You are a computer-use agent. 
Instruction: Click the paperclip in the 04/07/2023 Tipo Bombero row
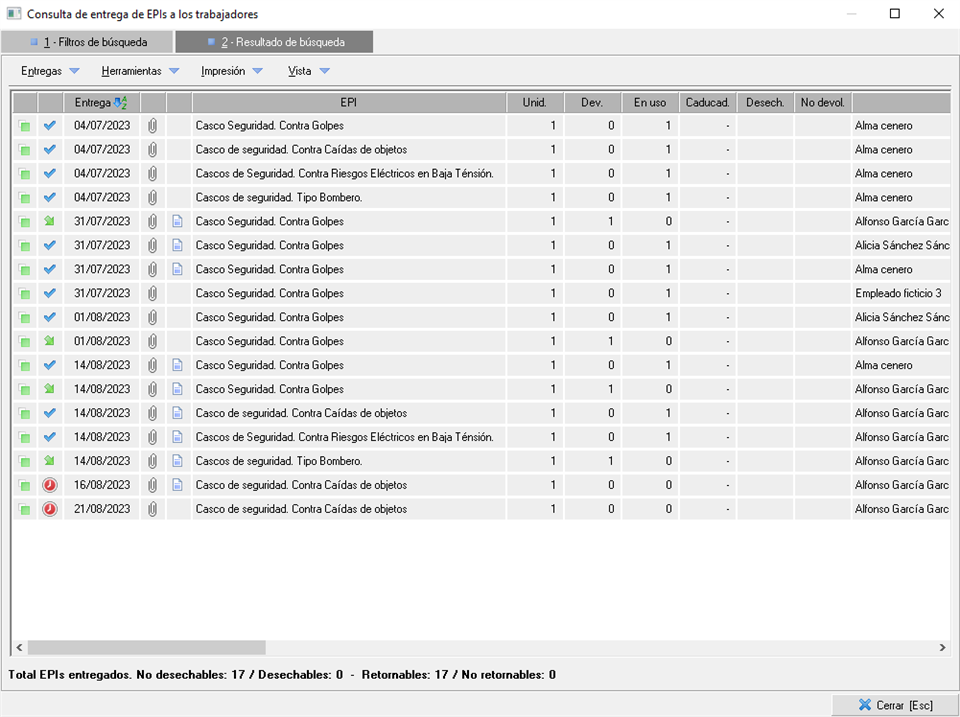coord(152,197)
